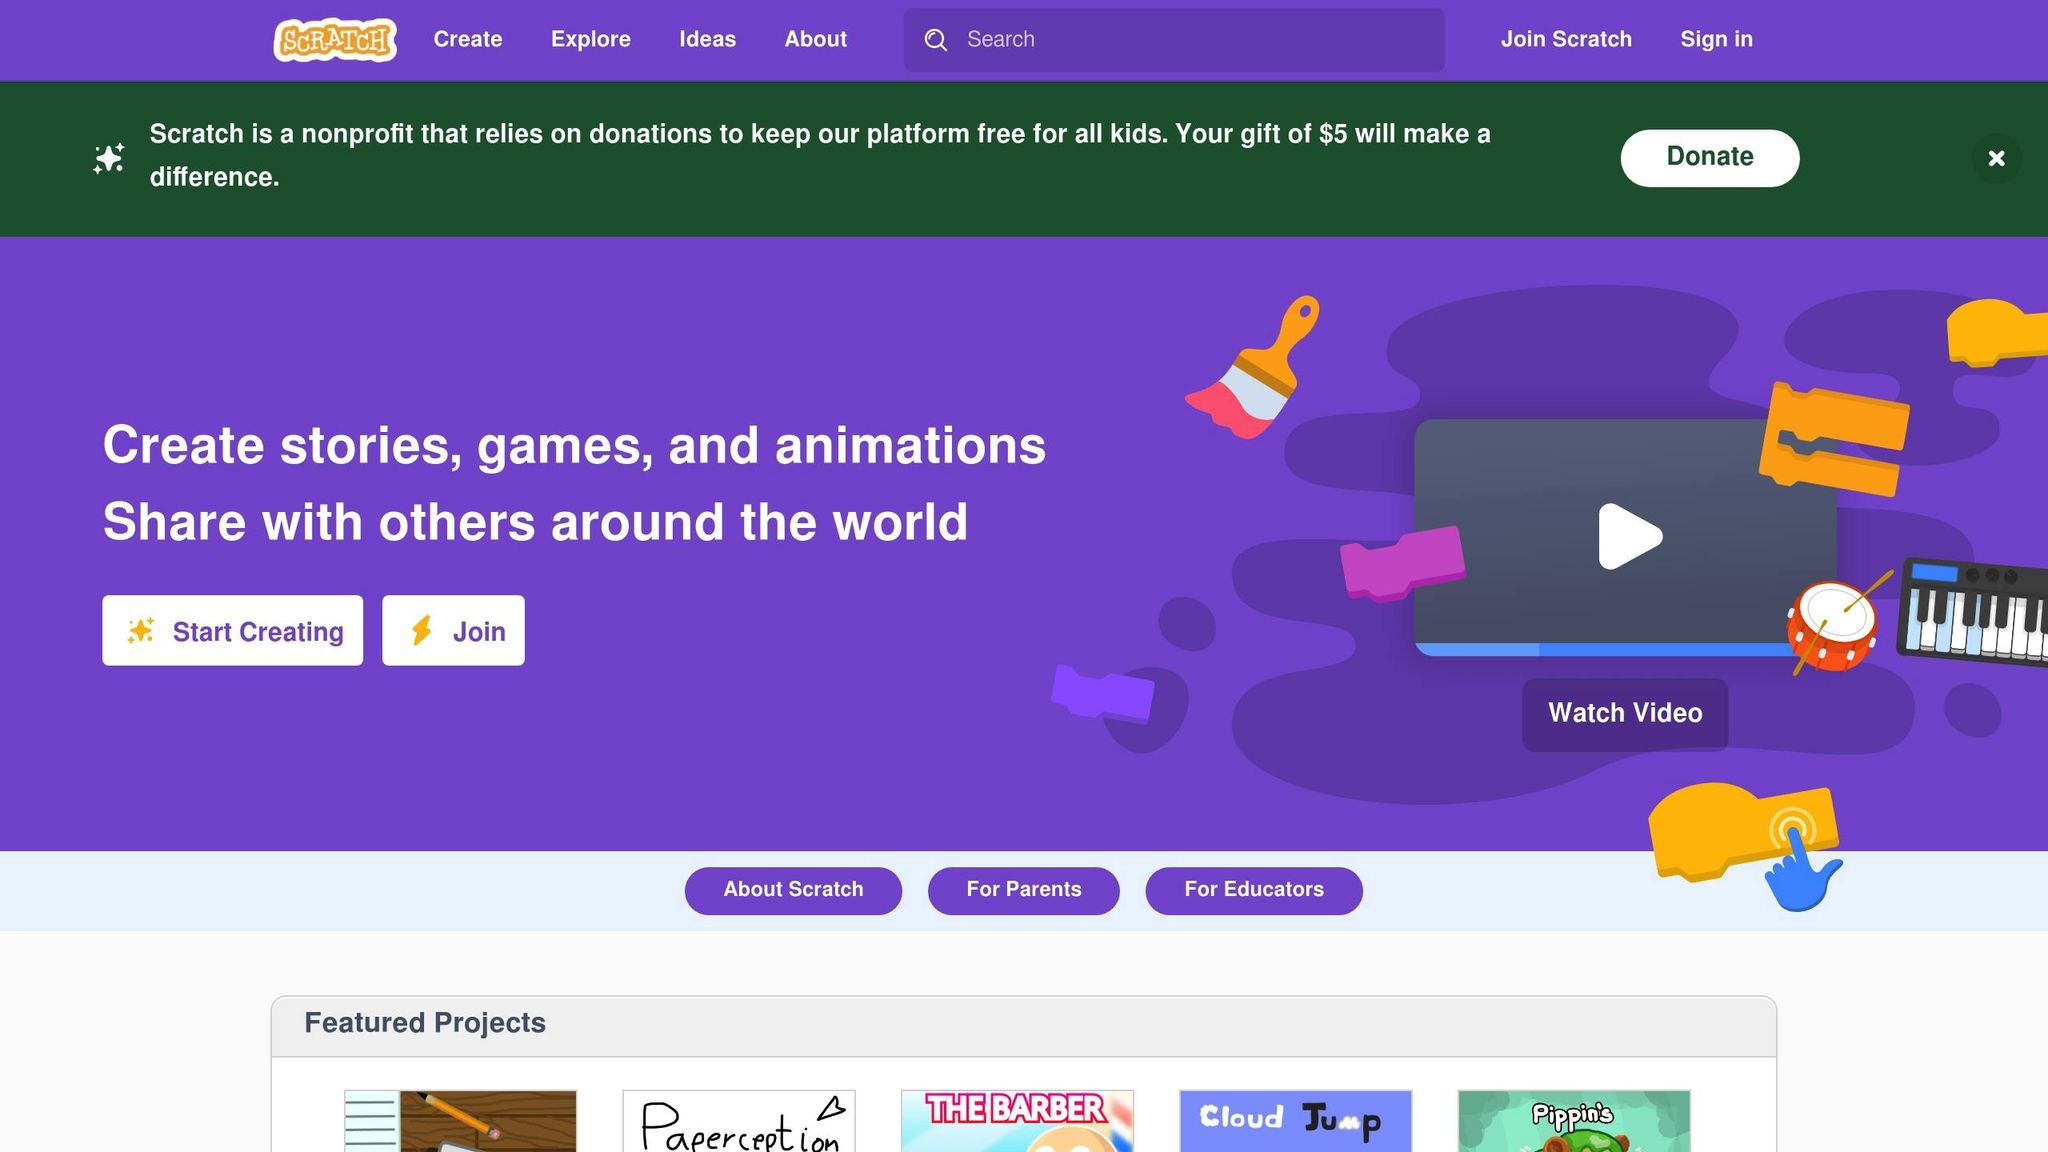Click the donation banner message text

[820, 155]
